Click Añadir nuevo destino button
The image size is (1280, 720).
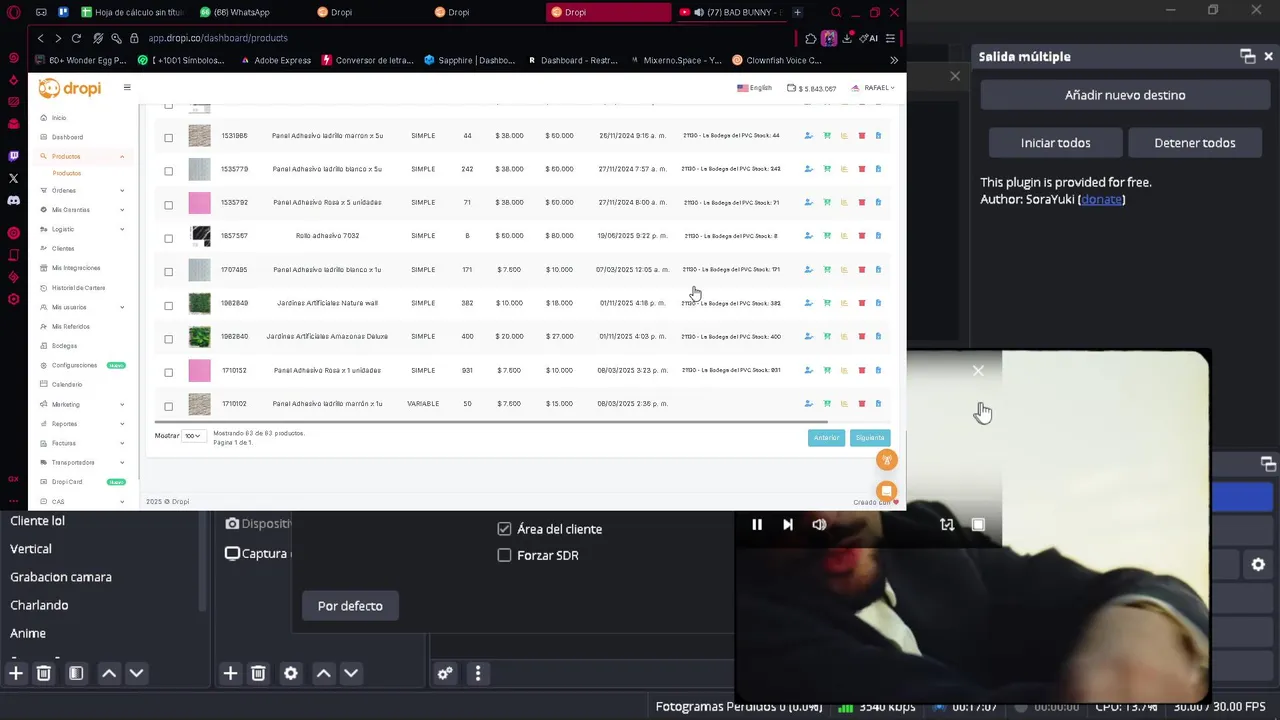click(x=1125, y=95)
